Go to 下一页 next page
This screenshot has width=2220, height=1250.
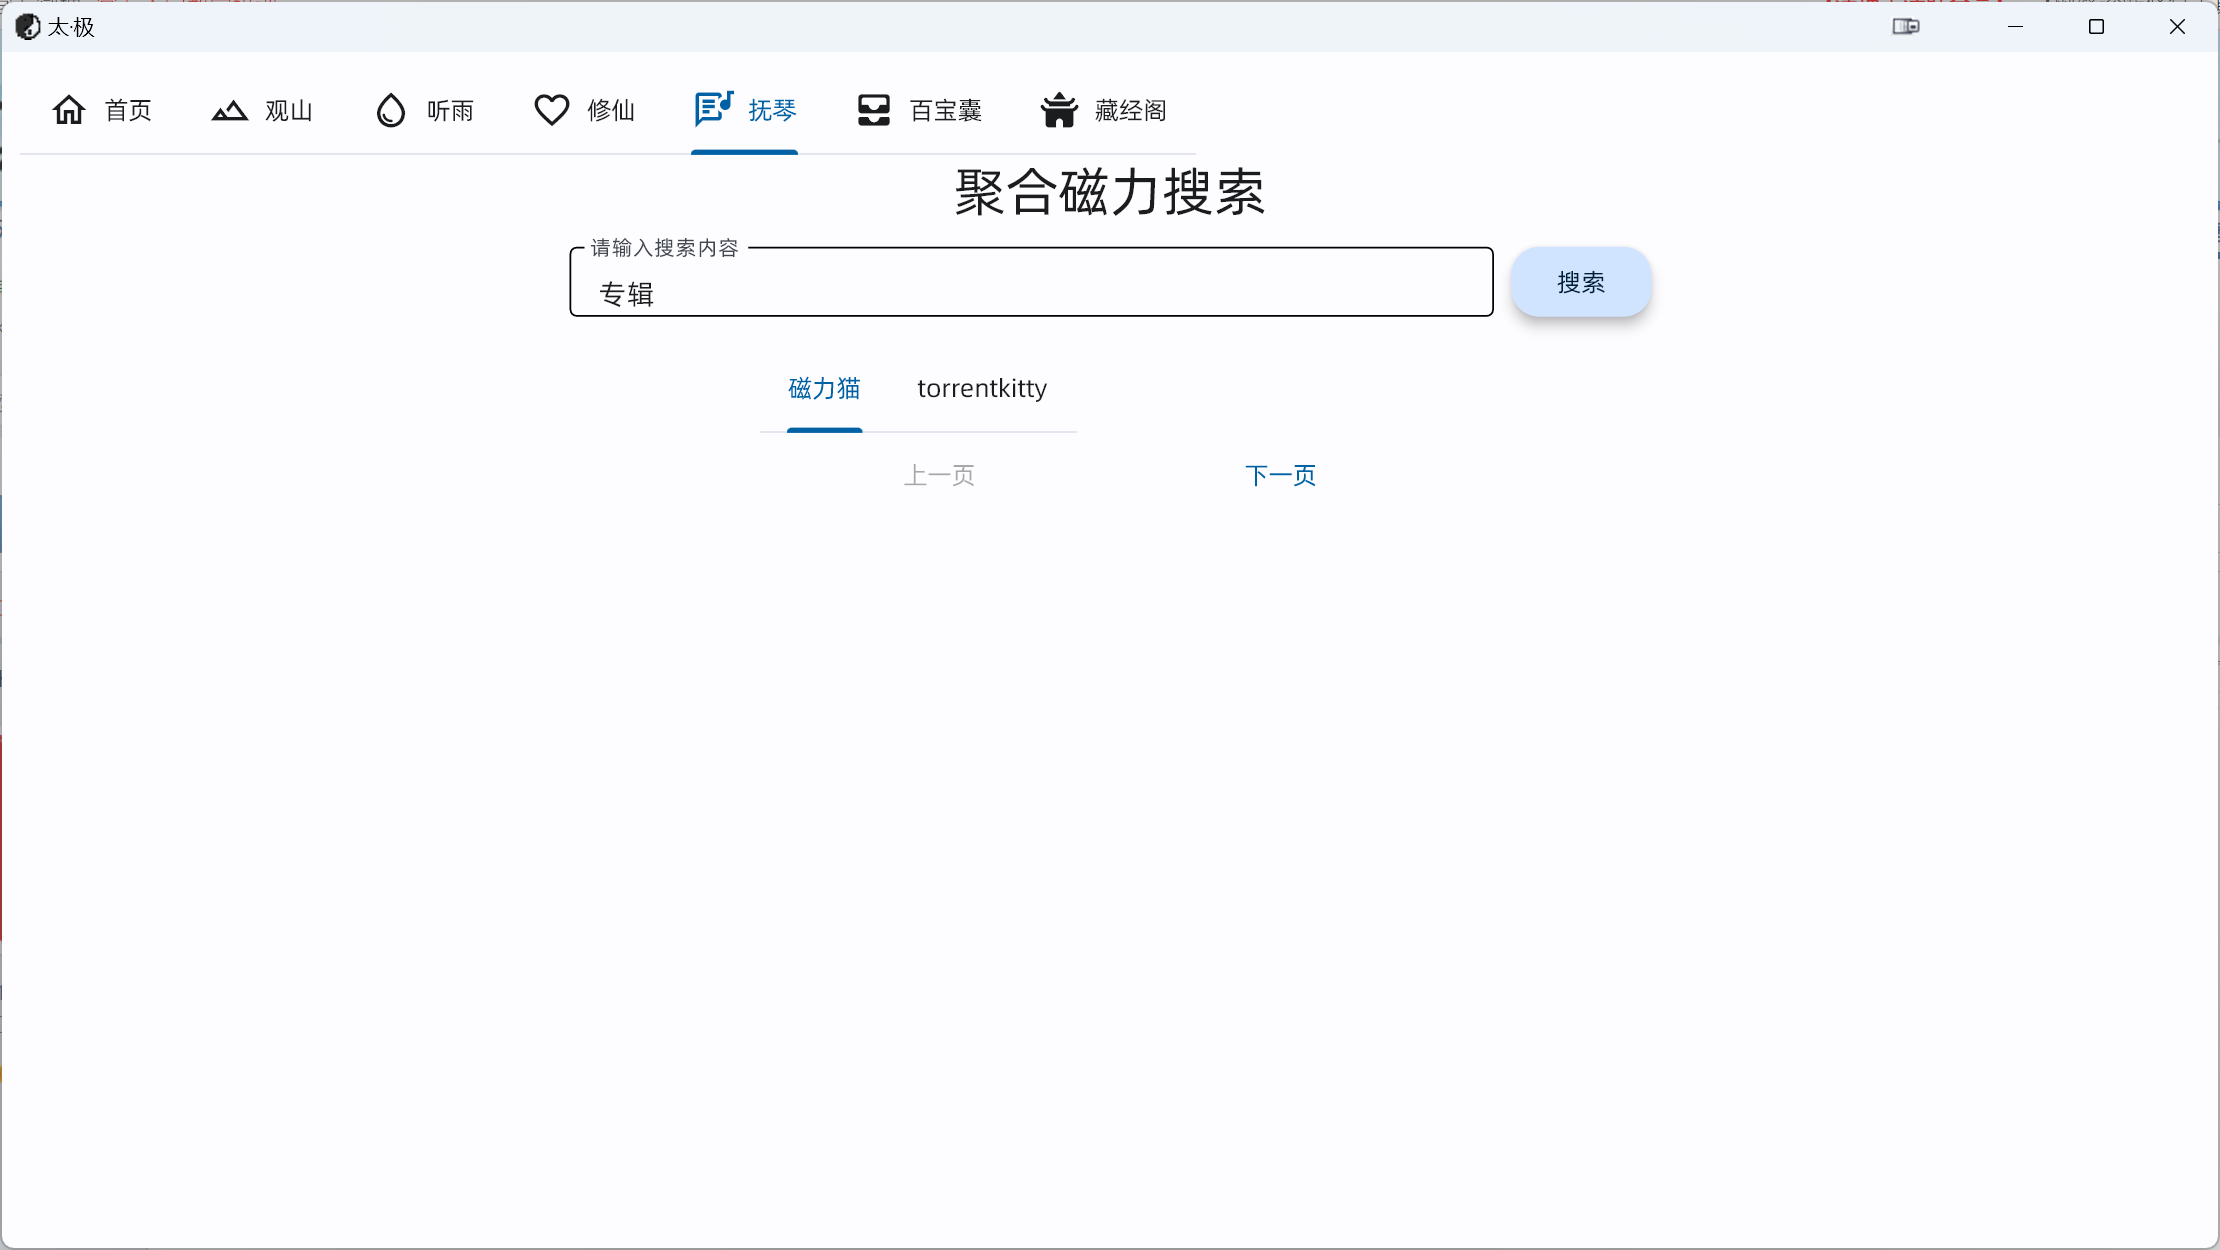[1280, 475]
